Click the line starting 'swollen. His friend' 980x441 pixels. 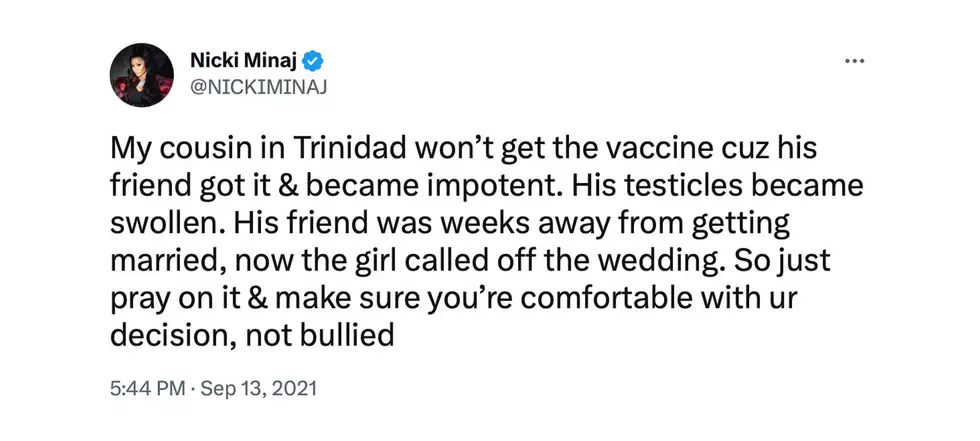pos(450,225)
